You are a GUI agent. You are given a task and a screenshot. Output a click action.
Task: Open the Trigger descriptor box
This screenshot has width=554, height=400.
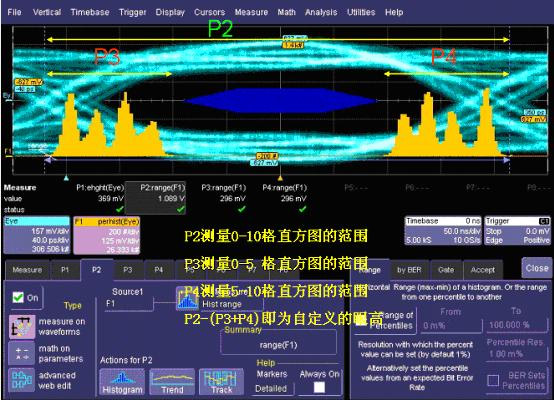[518, 231]
